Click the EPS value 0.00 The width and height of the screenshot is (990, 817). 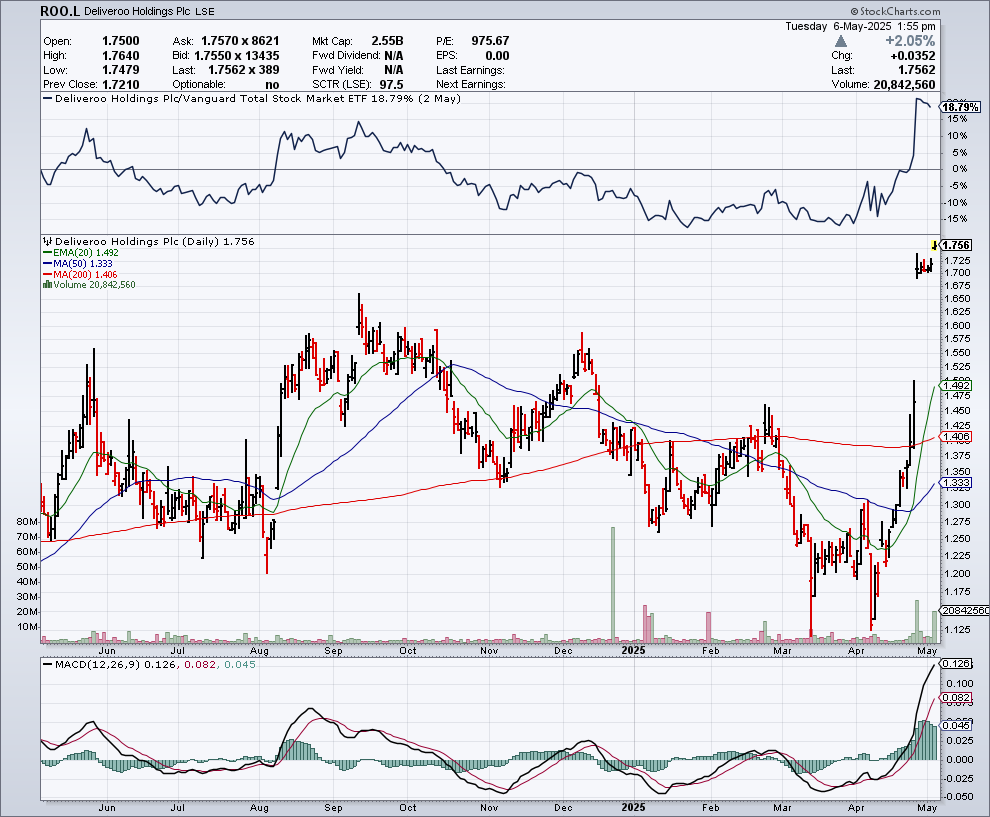tap(498, 56)
